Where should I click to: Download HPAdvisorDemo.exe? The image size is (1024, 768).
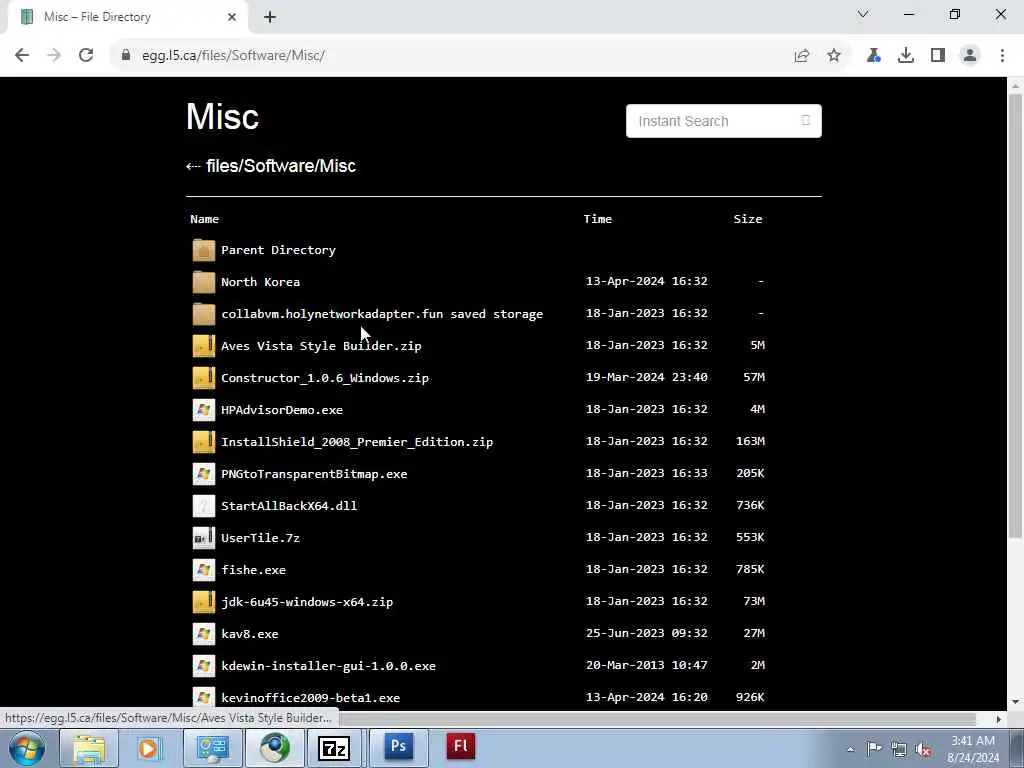(x=281, y=410)
